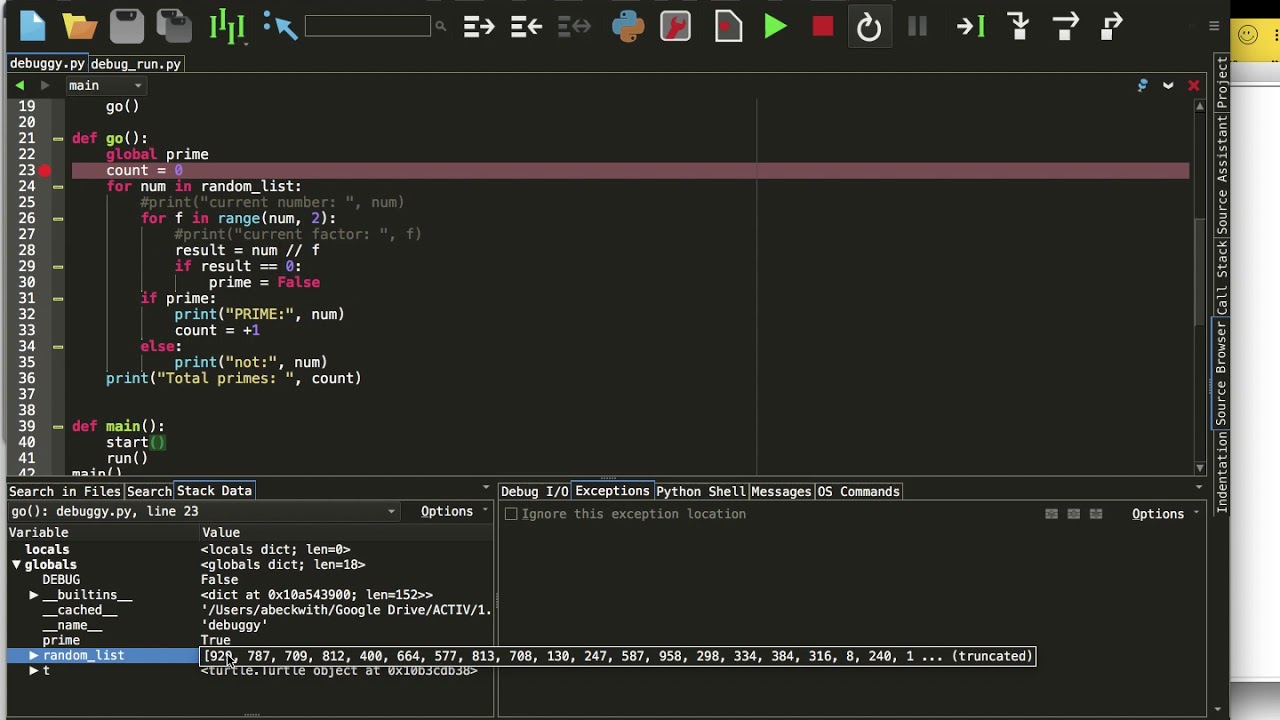The image size is (1280, 720).
Task: Click the breakpoint document toolbar icon
Action: click(x=728, y=26)
